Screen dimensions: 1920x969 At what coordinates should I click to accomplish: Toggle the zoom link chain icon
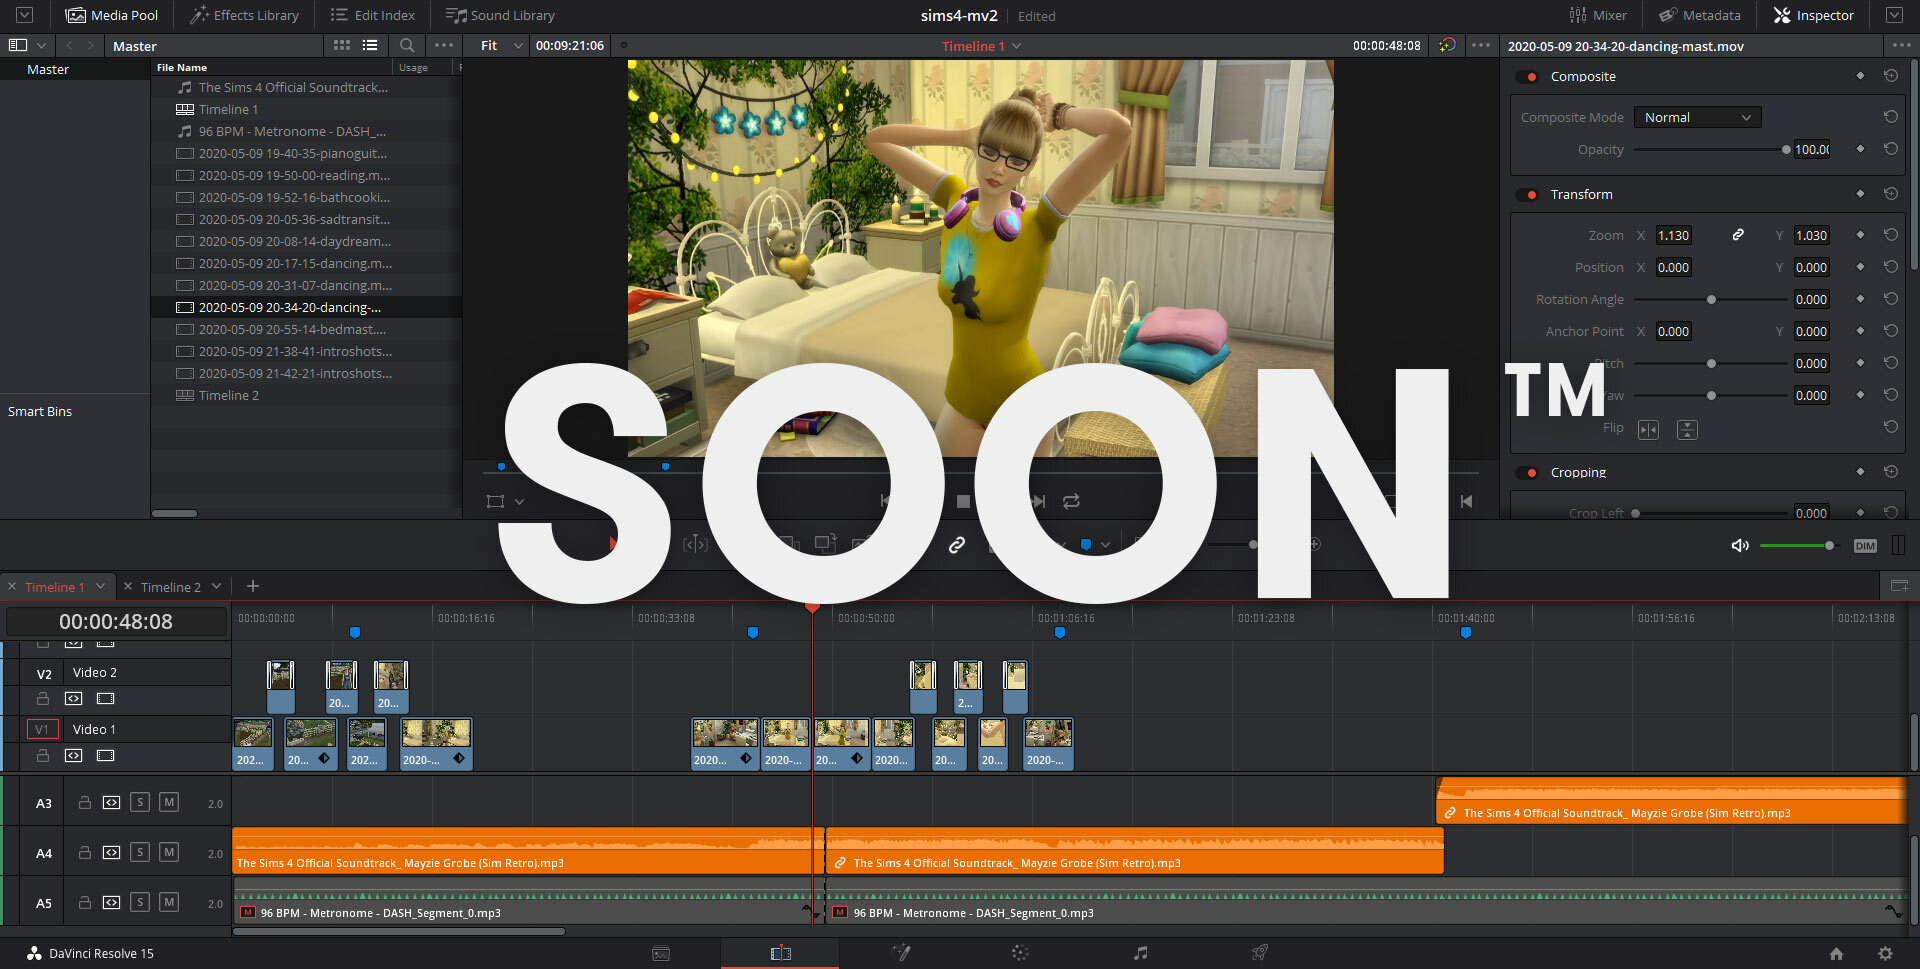pyautogui.click(x=1738, y=235)
